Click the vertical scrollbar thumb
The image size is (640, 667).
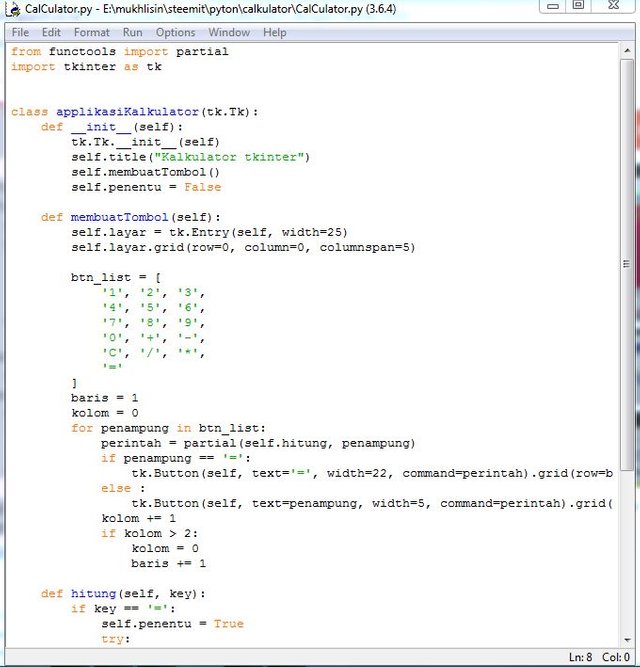tap(627, 265)
